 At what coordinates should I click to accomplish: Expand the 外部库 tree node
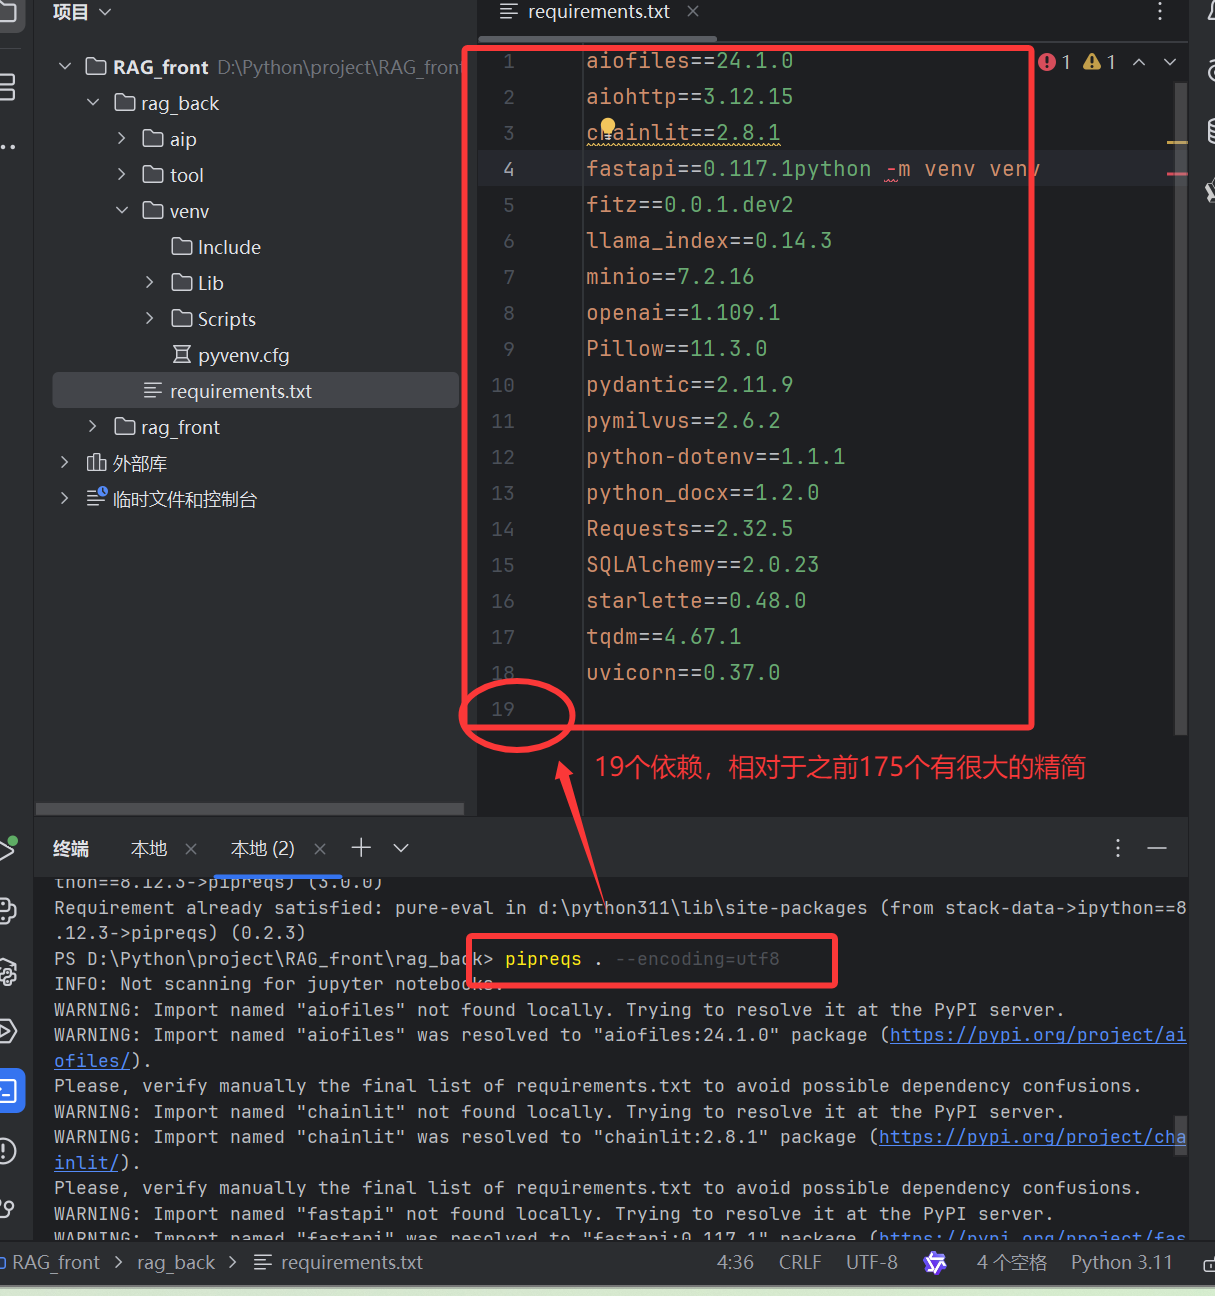(x=64, y=462)
